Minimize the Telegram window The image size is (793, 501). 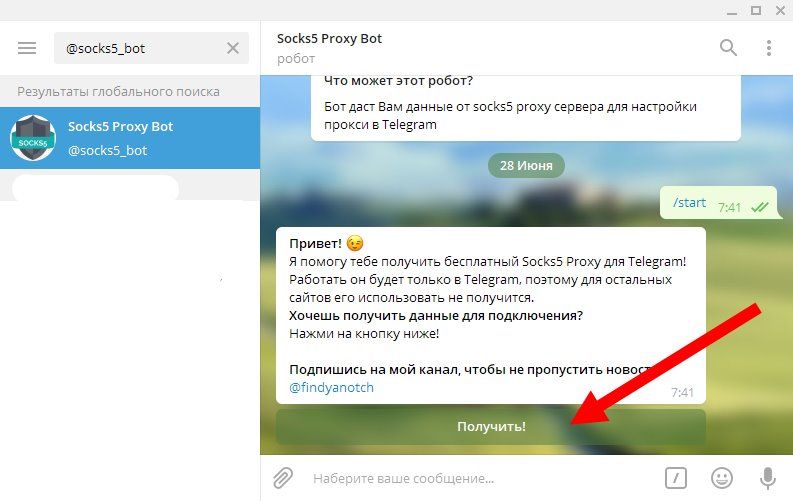click(731, 11)
